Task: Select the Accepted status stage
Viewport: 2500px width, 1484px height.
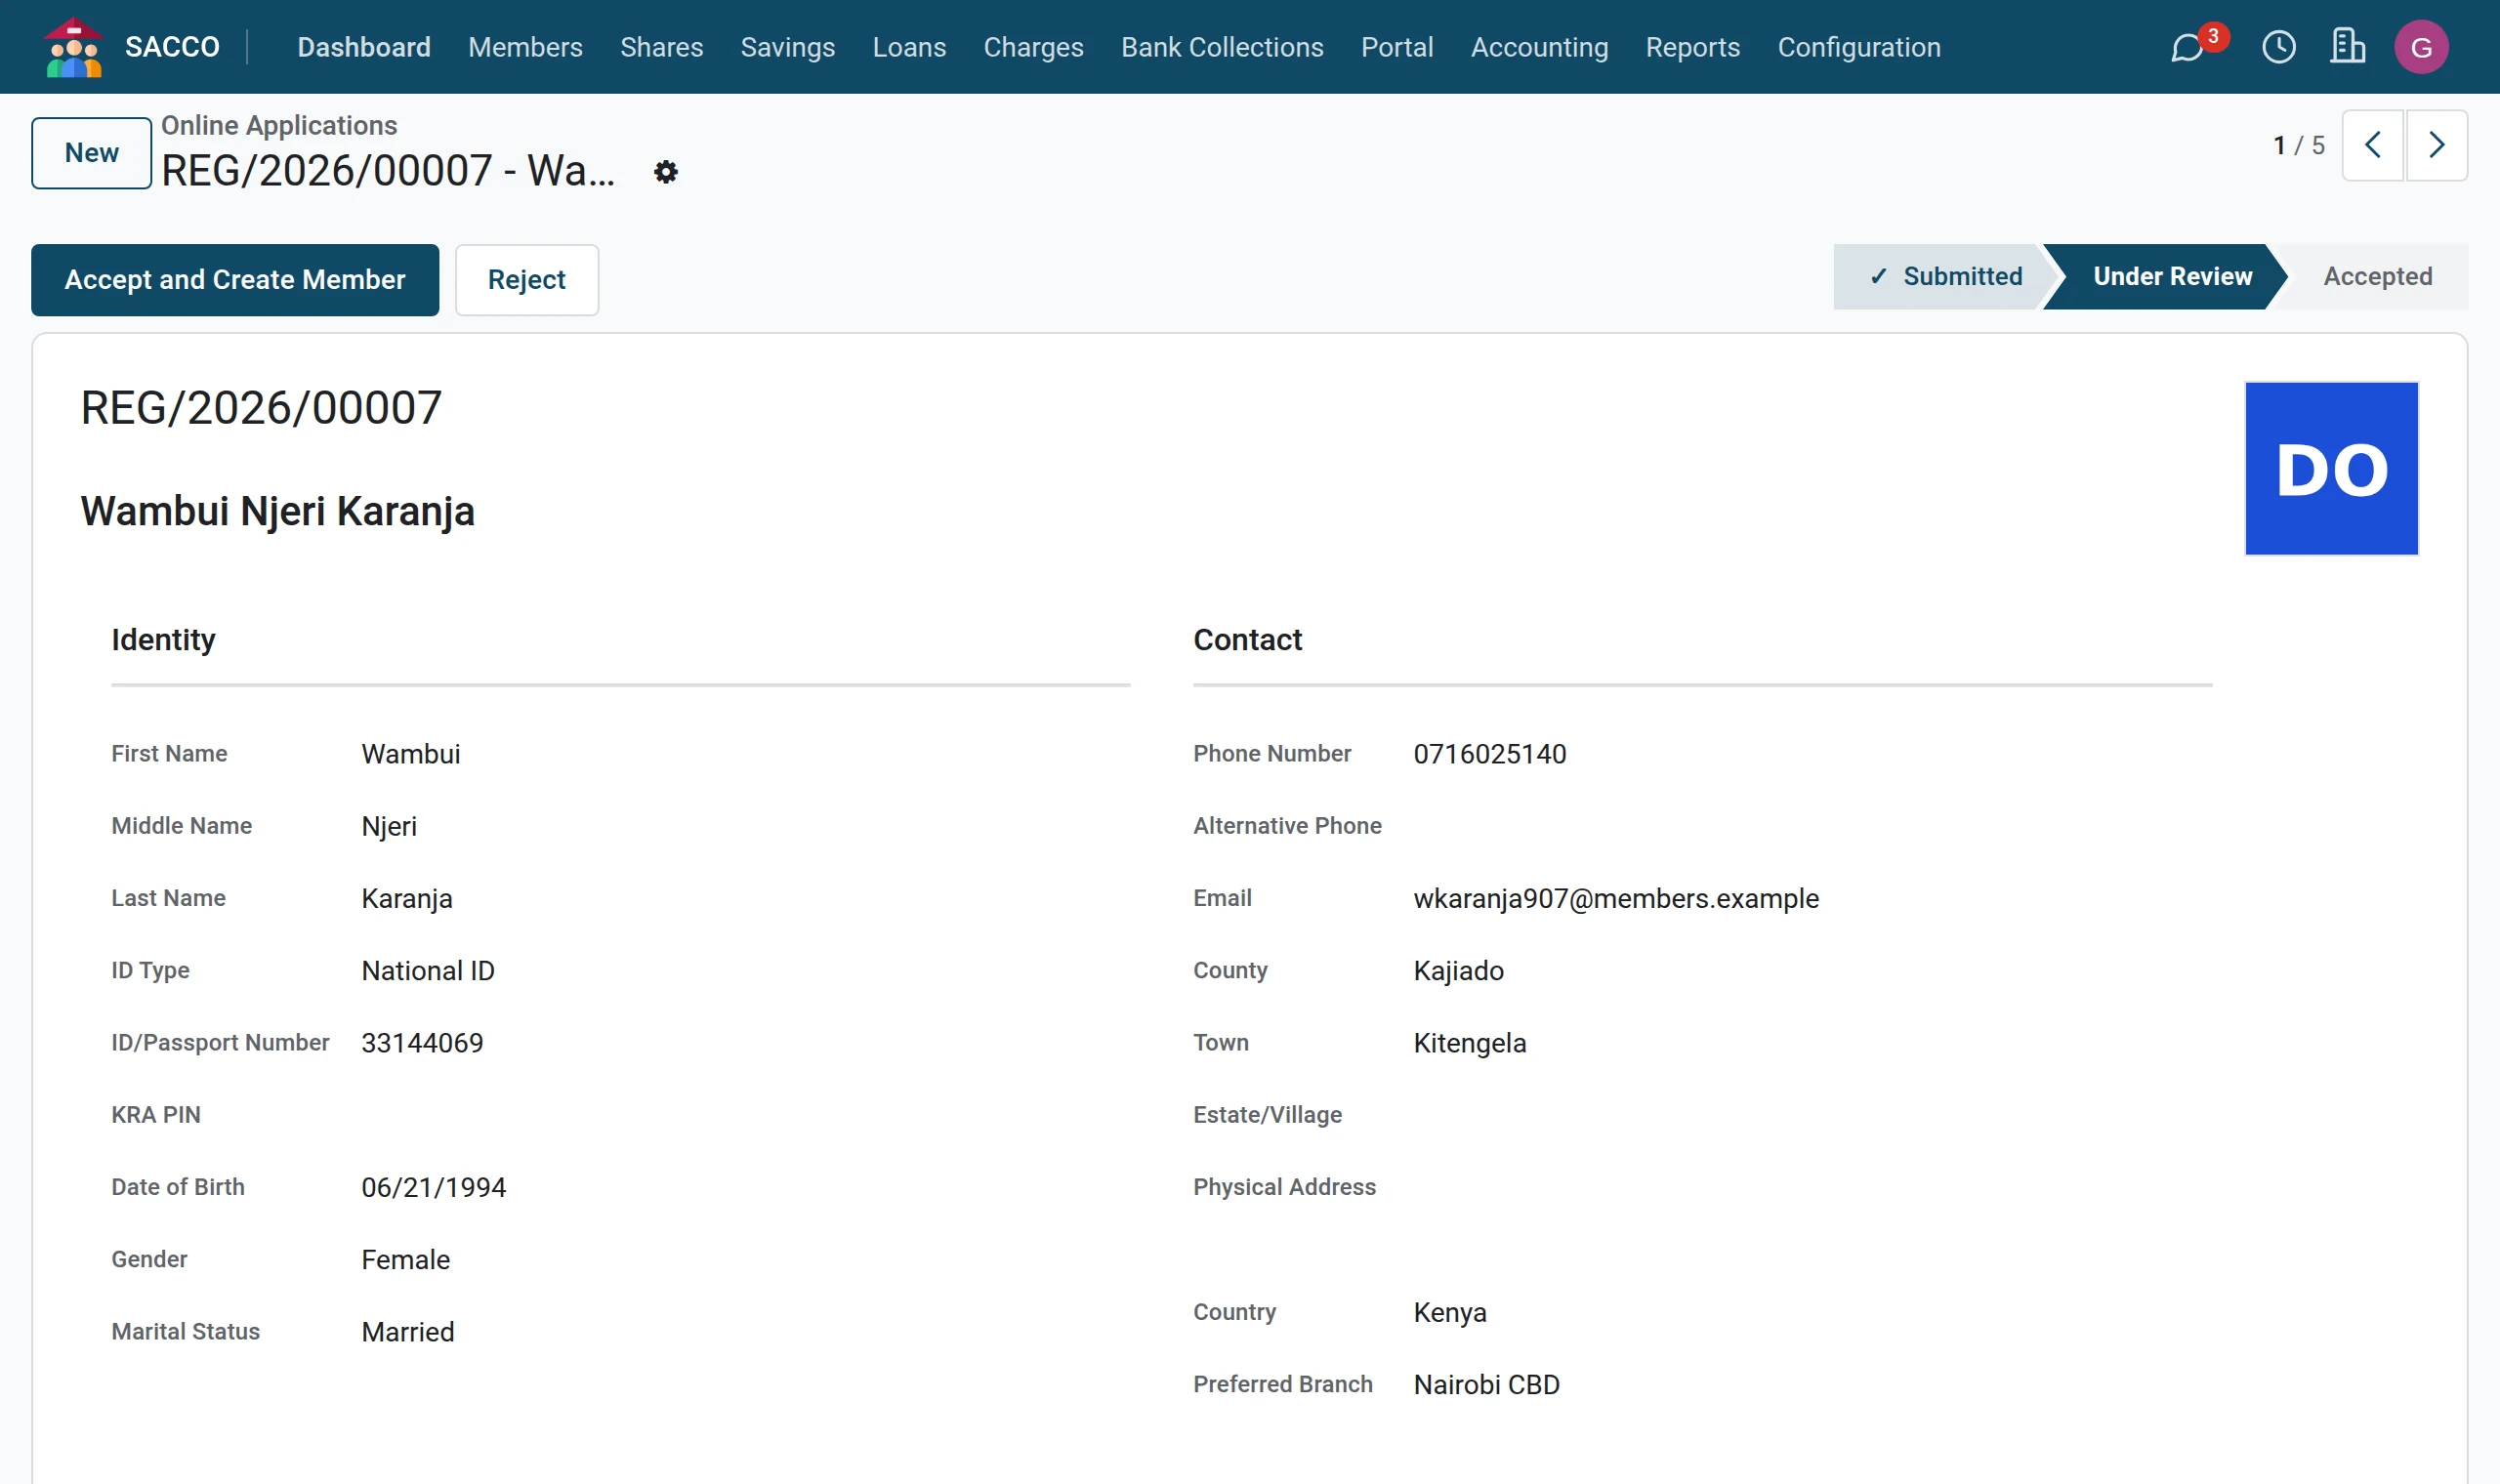Action: click(x=2376, y=277)
